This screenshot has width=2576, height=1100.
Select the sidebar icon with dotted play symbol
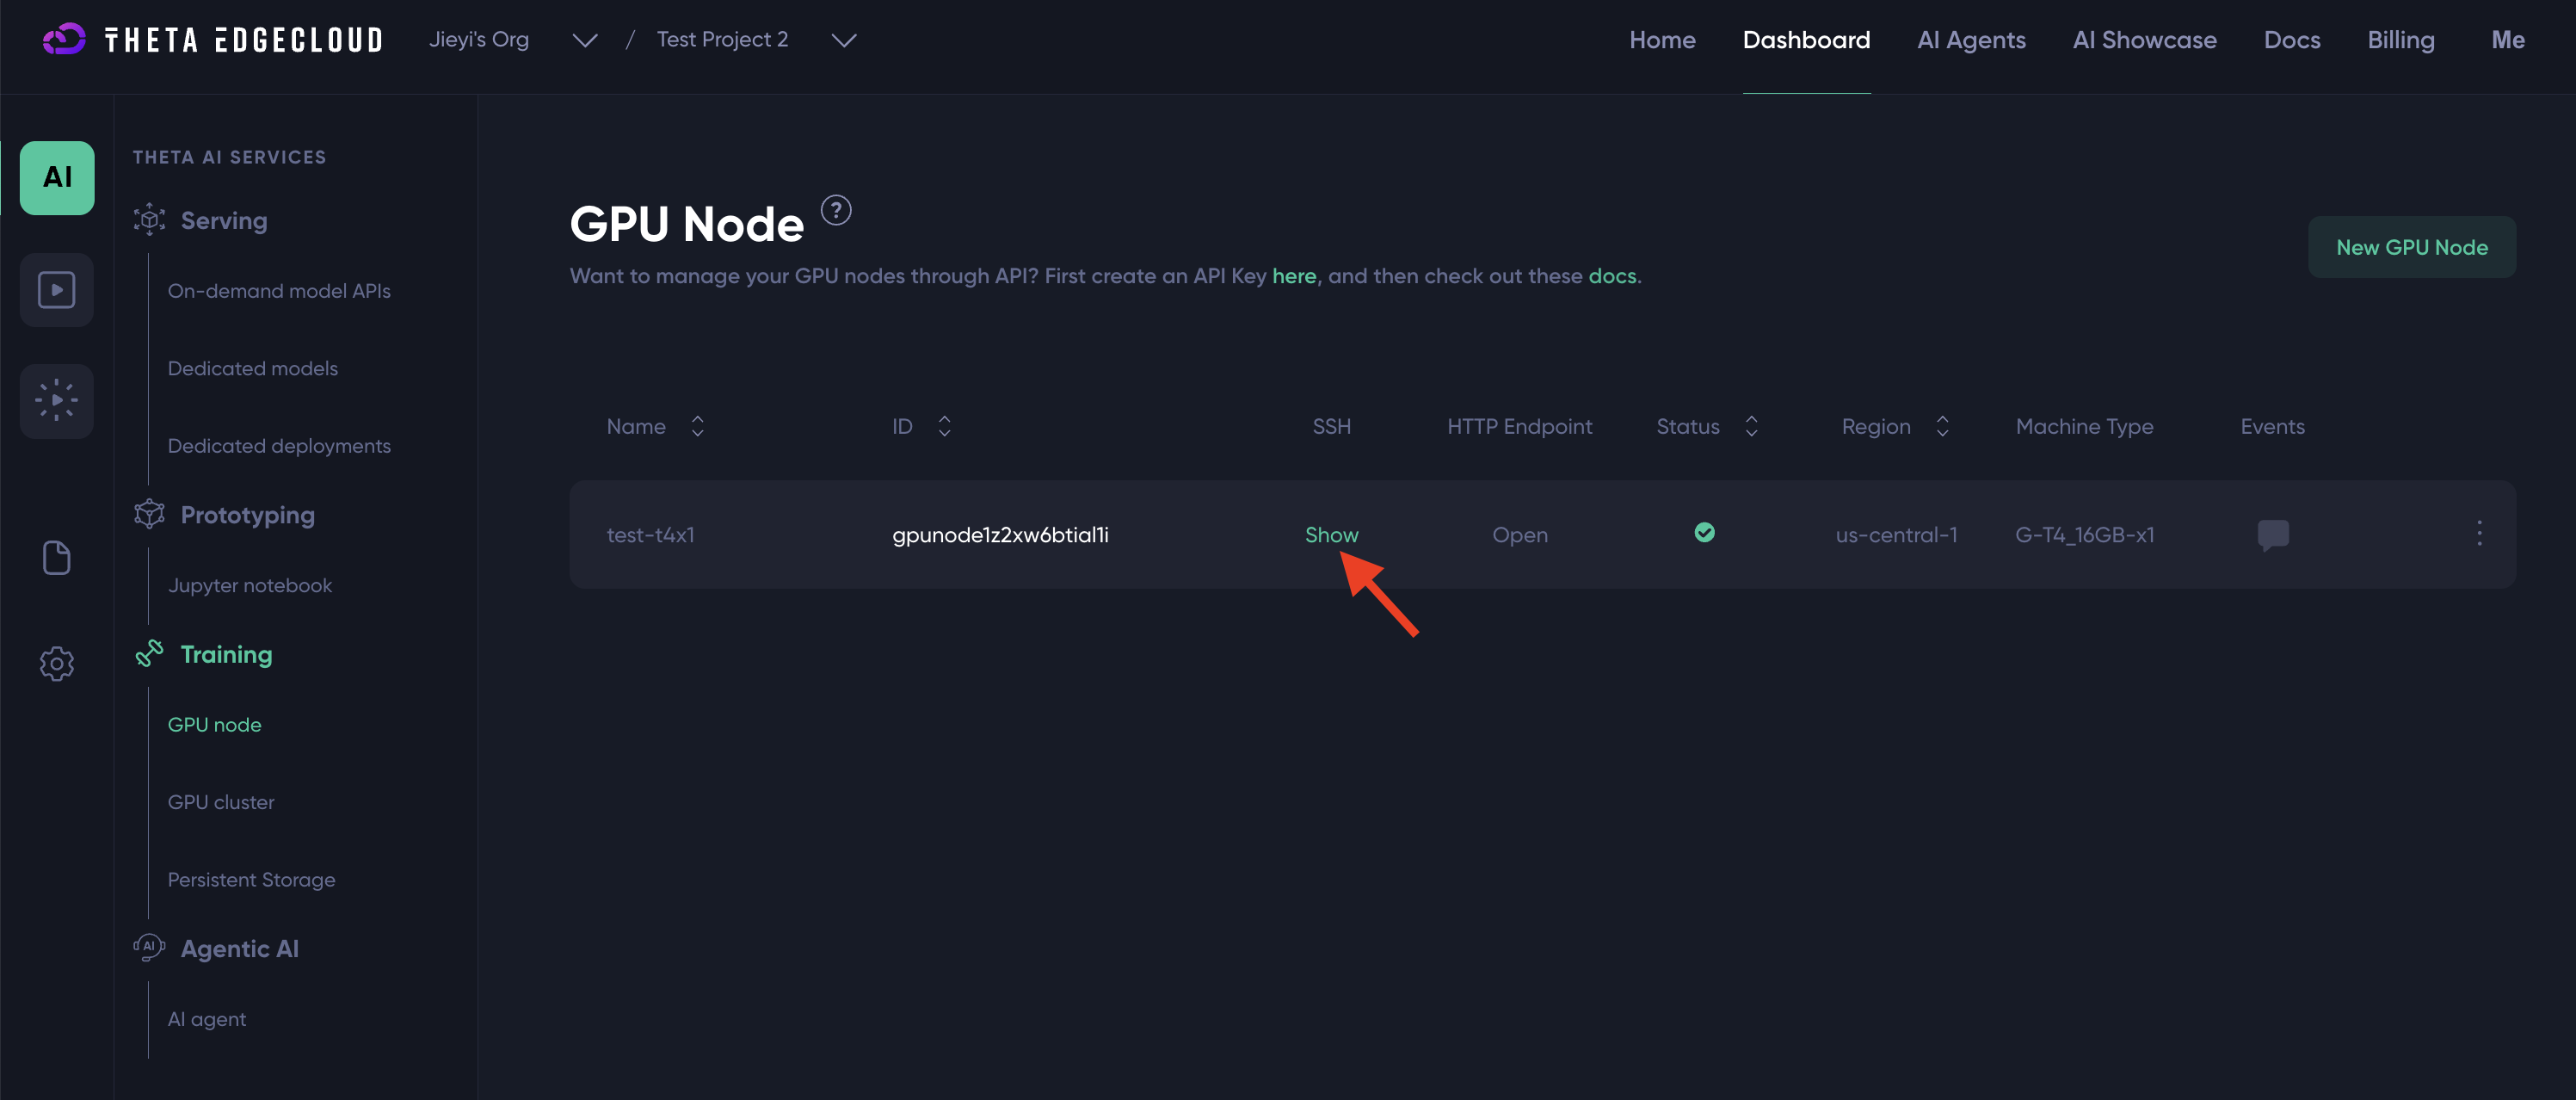[57, 400]
